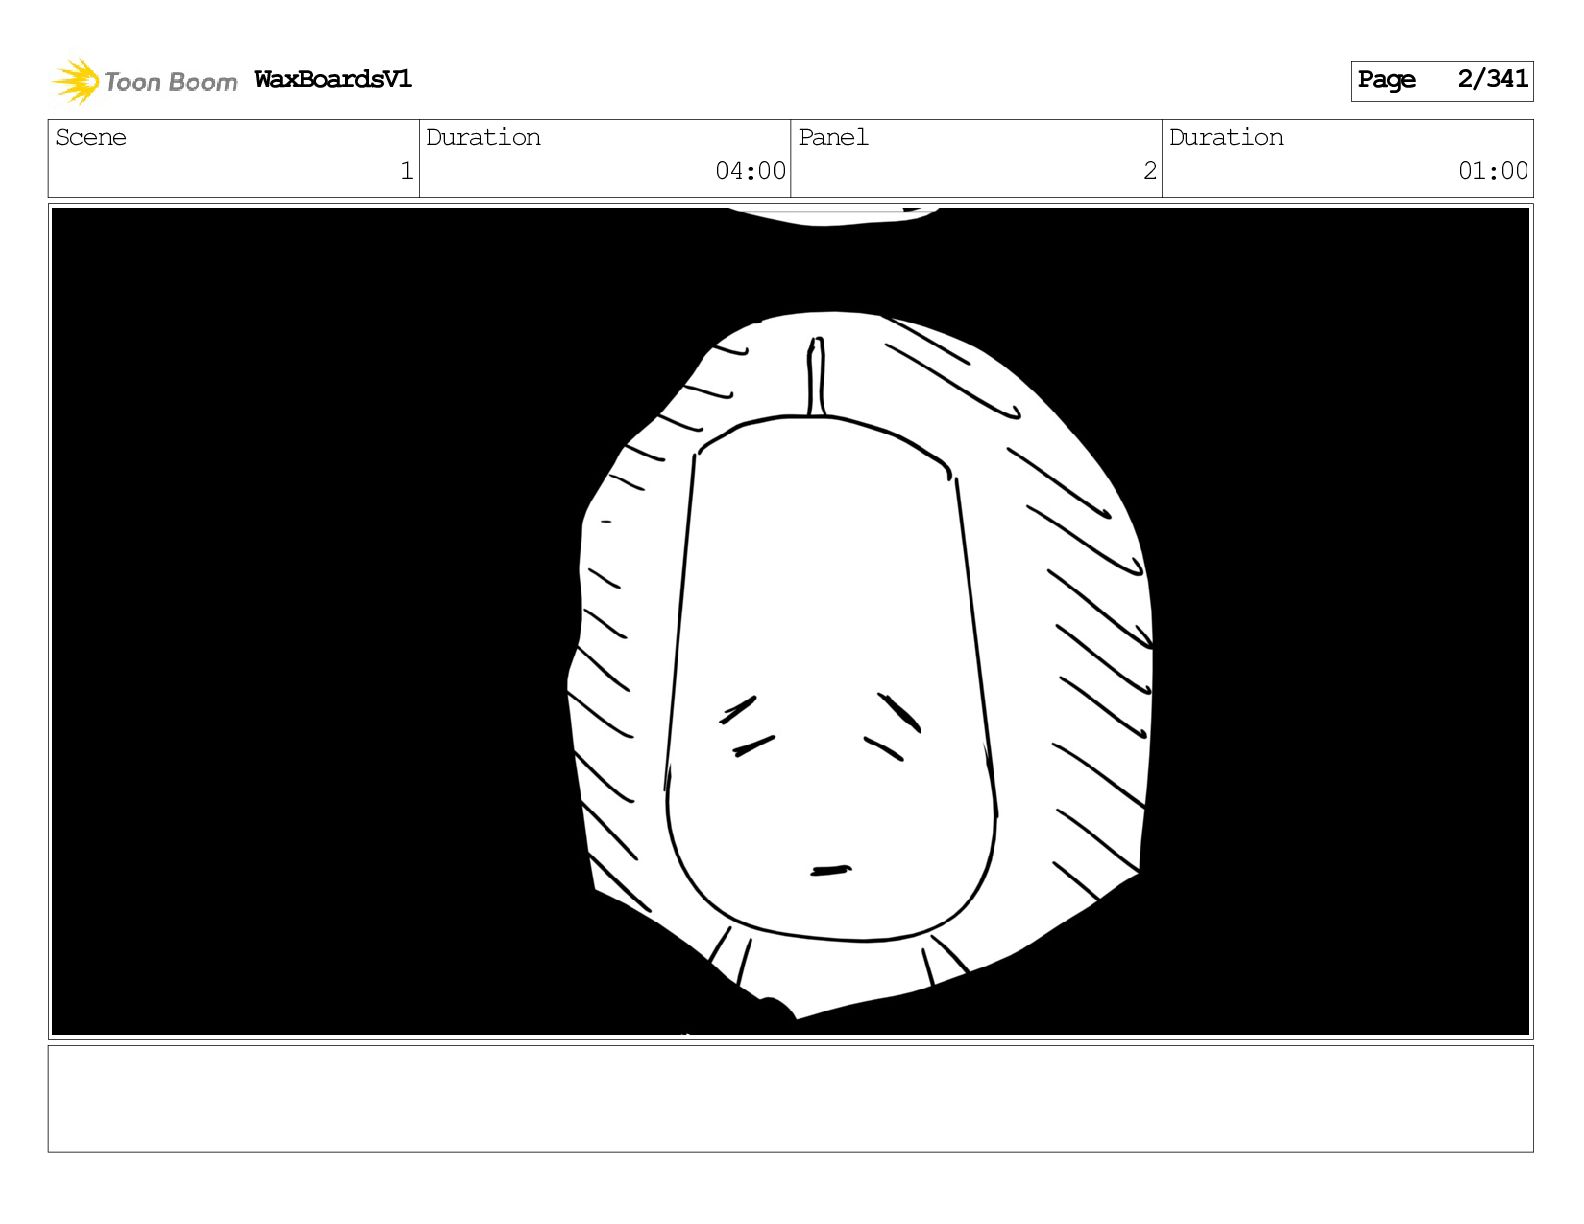1584x1224 pixels.
Task: Click panel duration value 01:00
Action: pos(1493,171)
